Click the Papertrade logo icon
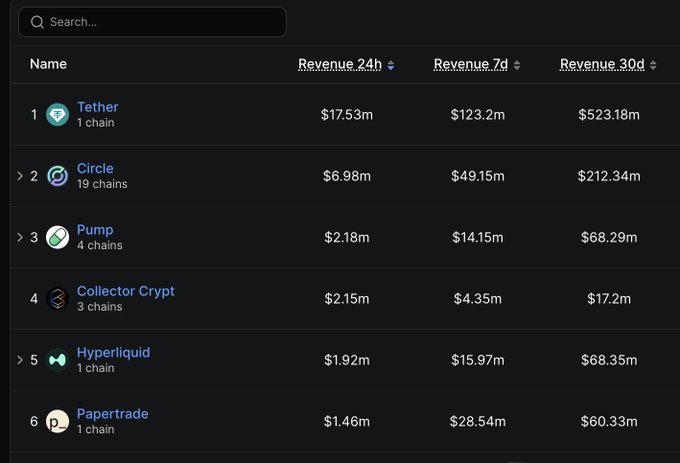The height and width of the screenshot is (463, 680). coord(57,421)
